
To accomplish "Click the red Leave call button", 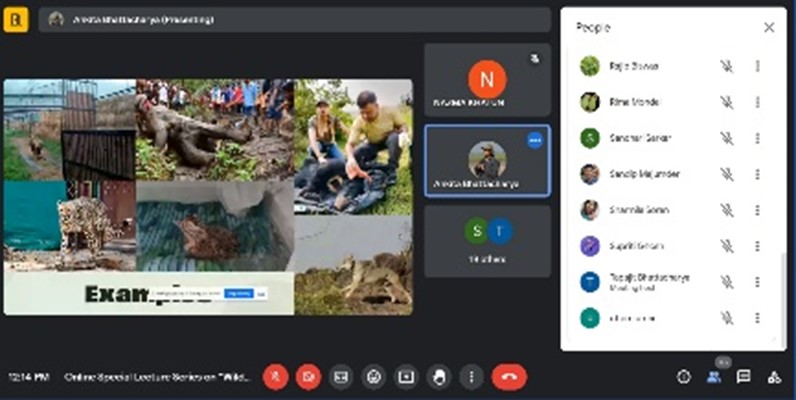I will tap(509, 377).
